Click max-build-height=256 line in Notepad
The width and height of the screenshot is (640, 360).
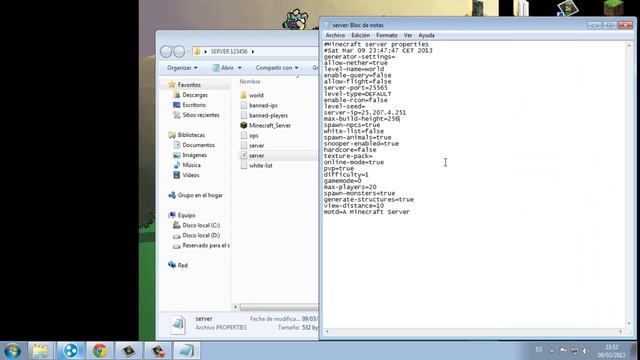point(362,119)
